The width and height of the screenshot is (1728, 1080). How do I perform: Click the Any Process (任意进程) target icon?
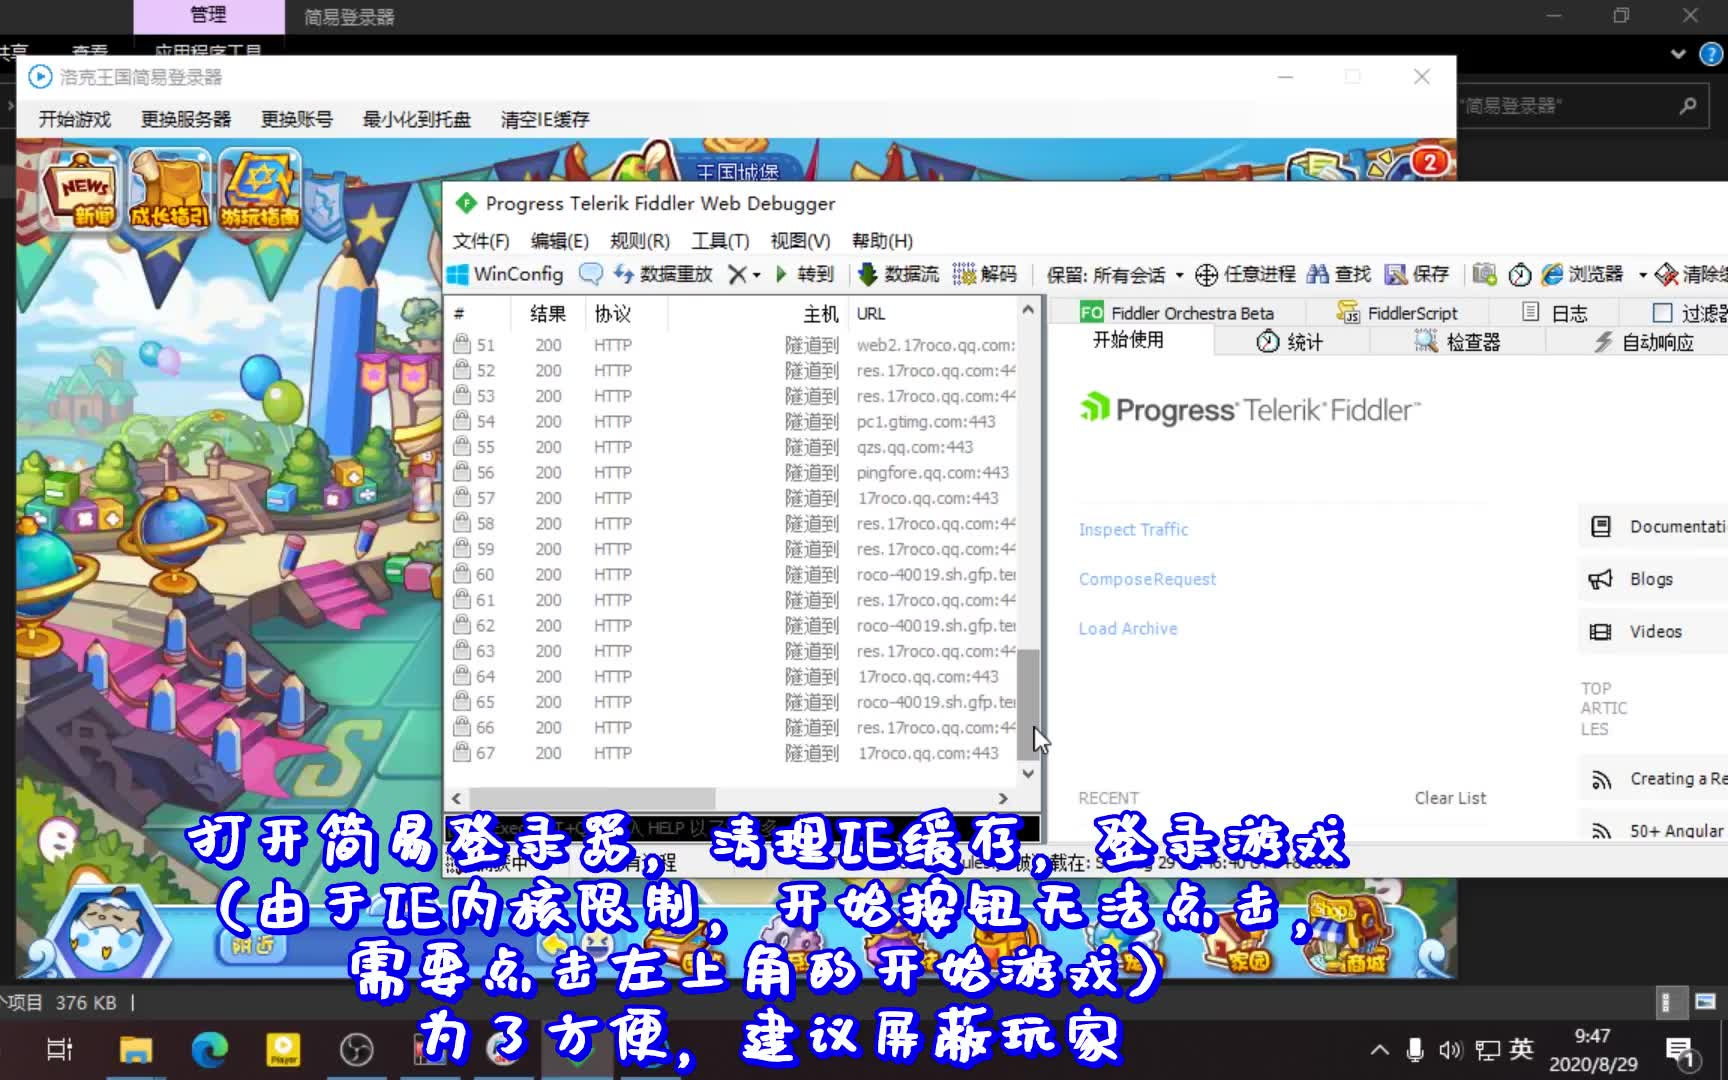click(1207, 275)
